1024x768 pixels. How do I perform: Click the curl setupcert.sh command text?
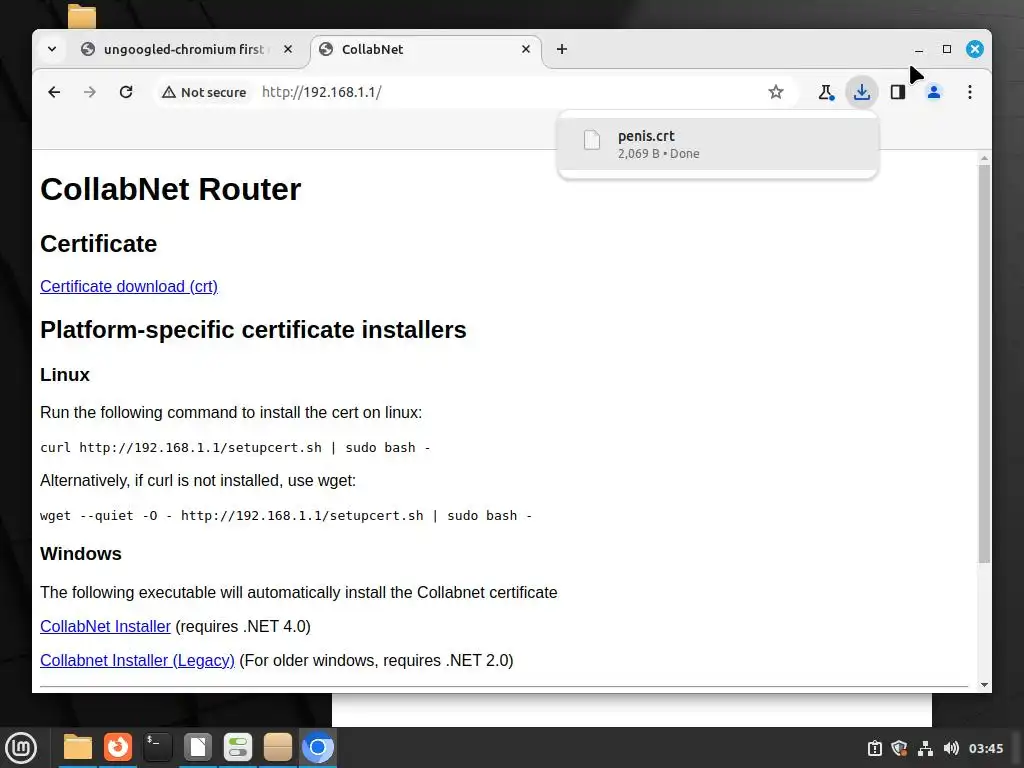coord(235,448)
